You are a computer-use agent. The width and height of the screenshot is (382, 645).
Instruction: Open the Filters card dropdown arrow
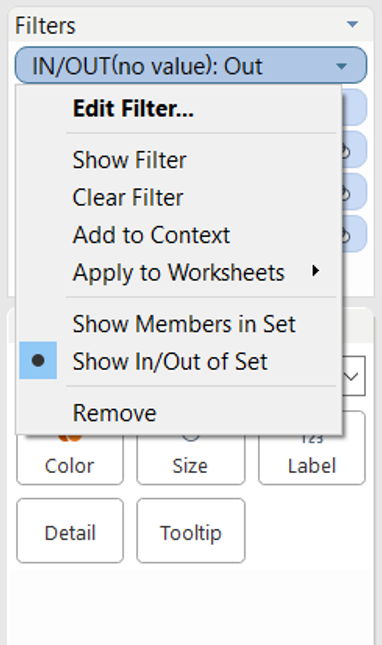tap(352, 25)
